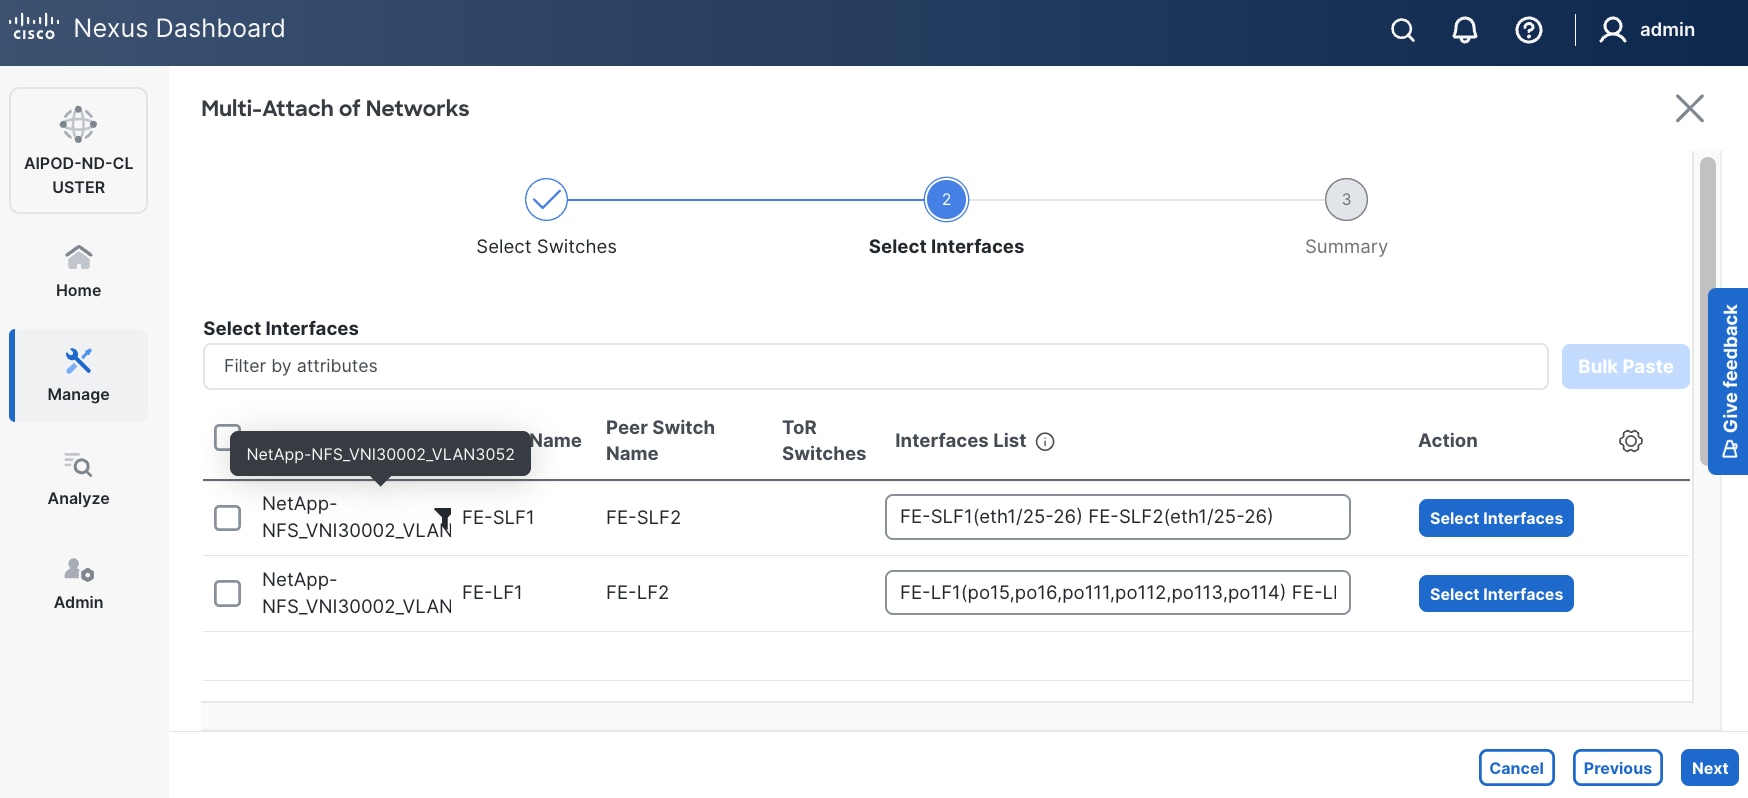Check the FE-SLF1 row checkbox
The height and width of the screenshot is (798, 1748).
coord(228,517)
